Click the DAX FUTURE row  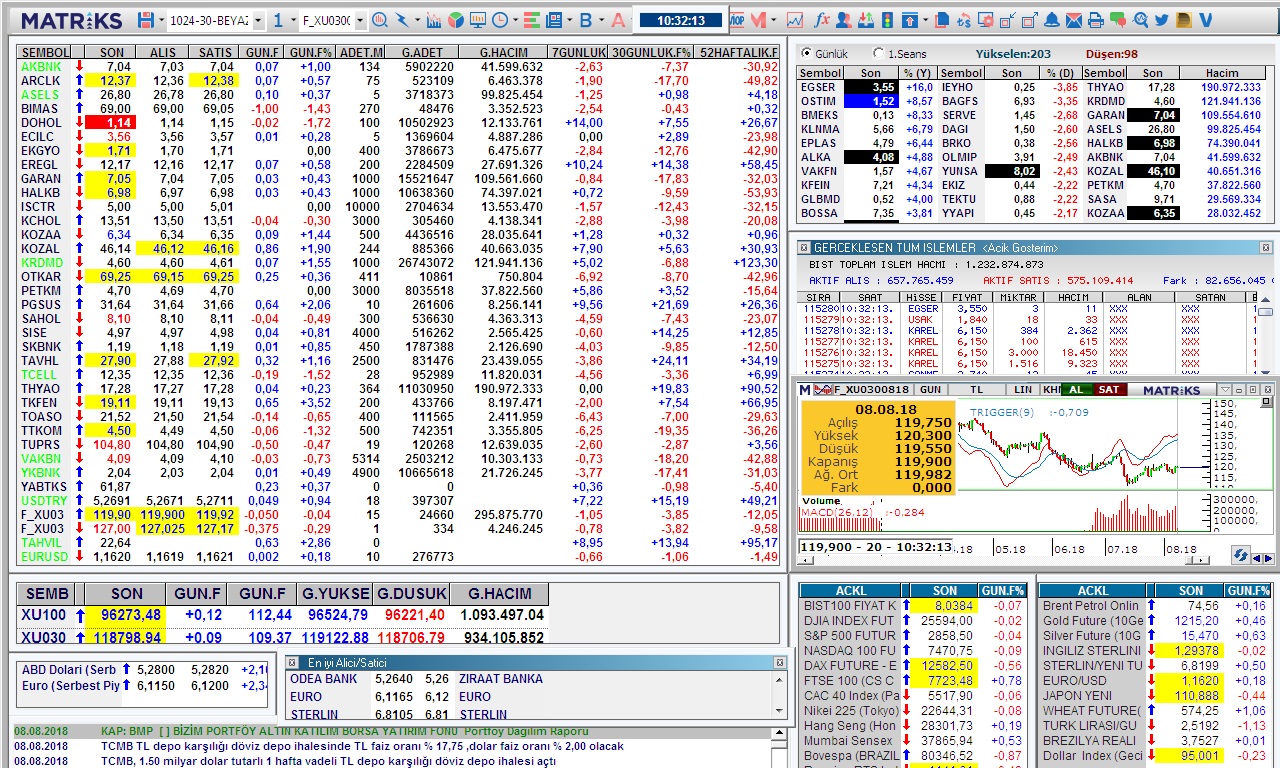click(914, 666)
